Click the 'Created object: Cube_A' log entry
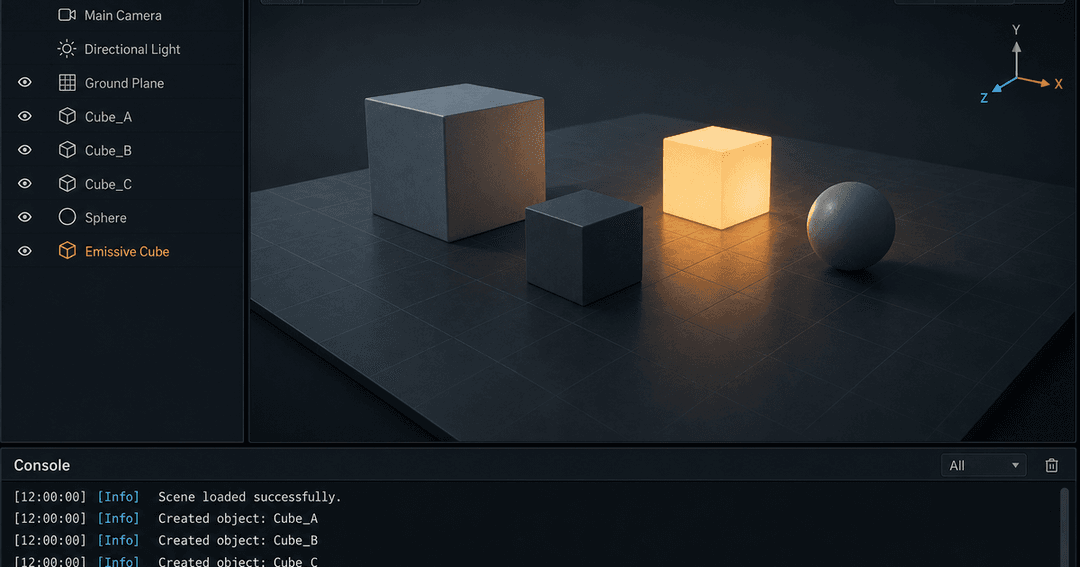The width and height of the screenshot is (1080, 567). (238, 518)
